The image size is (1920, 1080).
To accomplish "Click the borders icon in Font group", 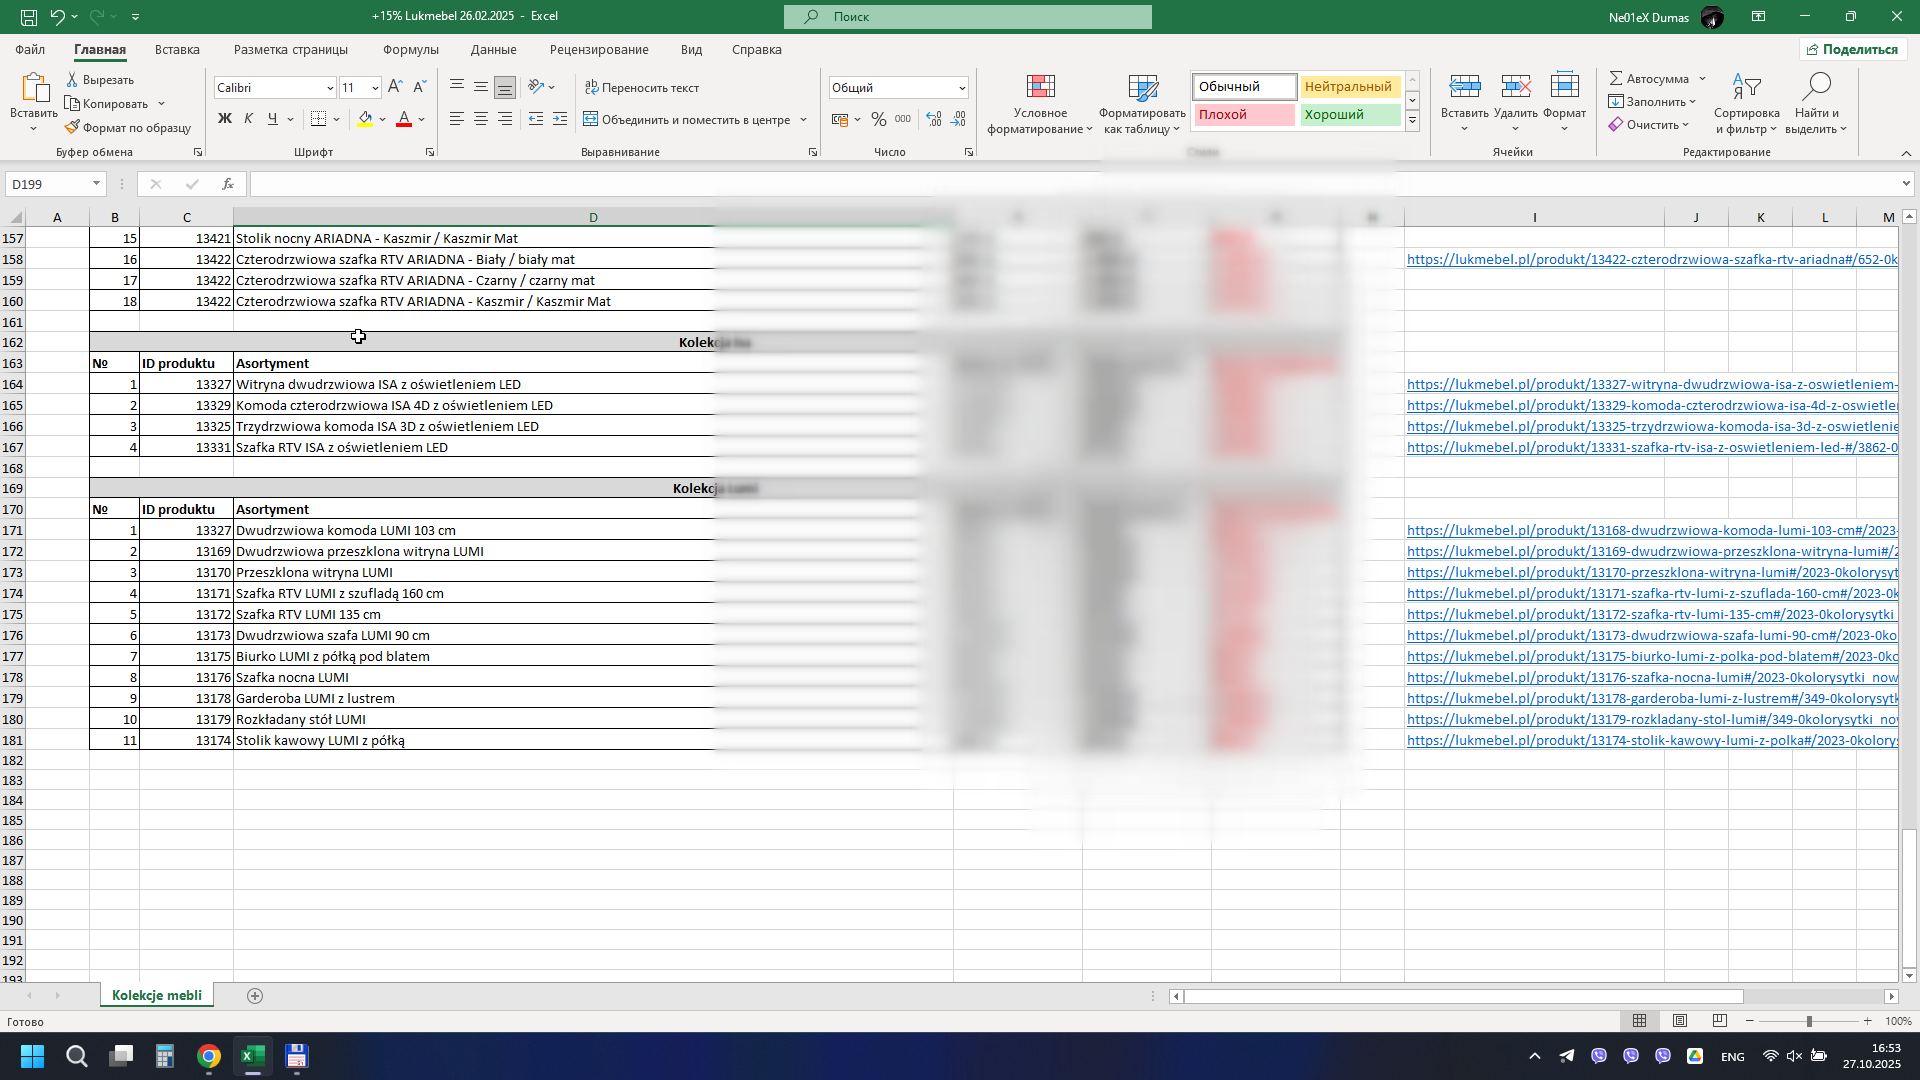I will click(x=318, y=120).
